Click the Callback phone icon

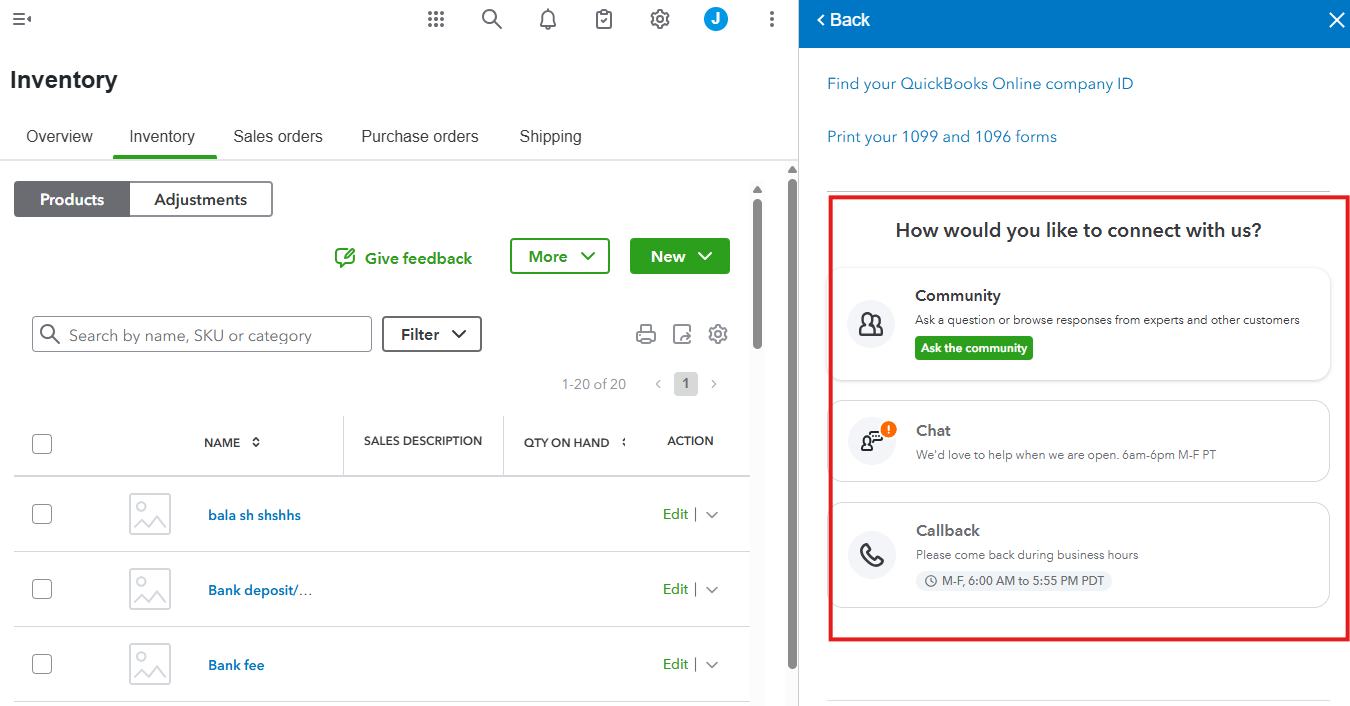(871, 555)
